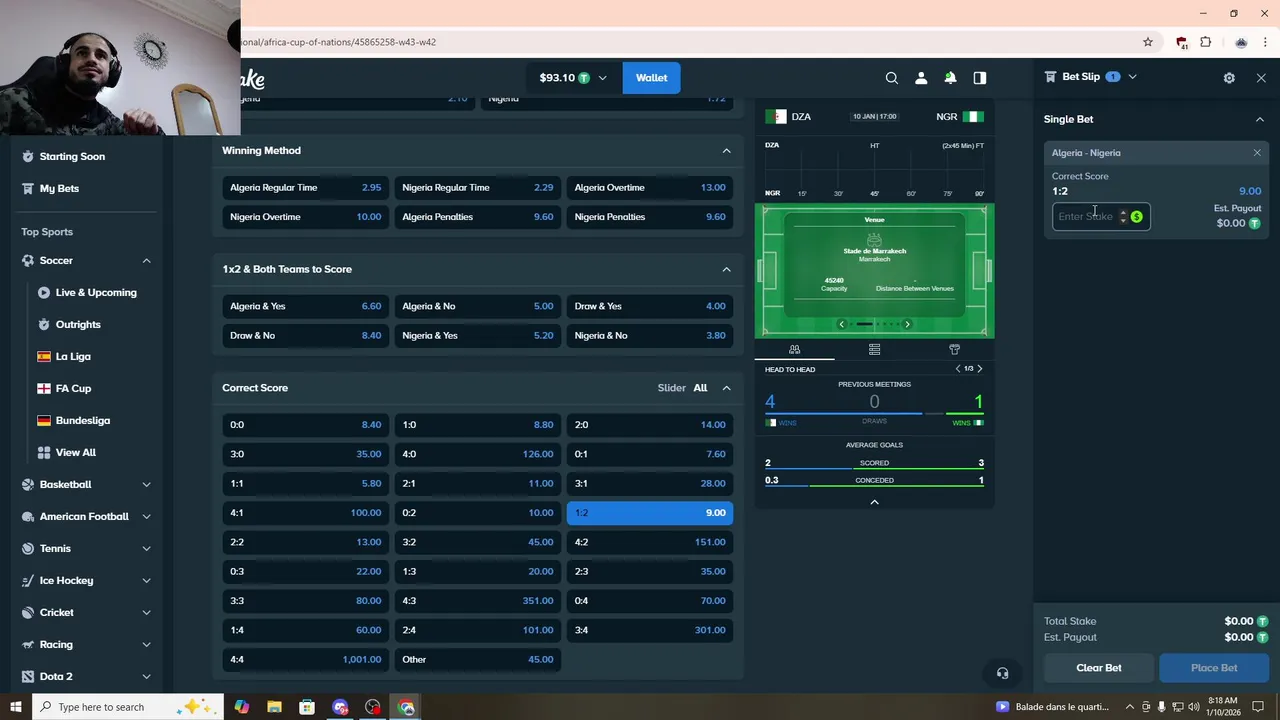The width and height of the screenshot is (1280, 720).
Task: Place the bet
Action: pos(1214,668)
